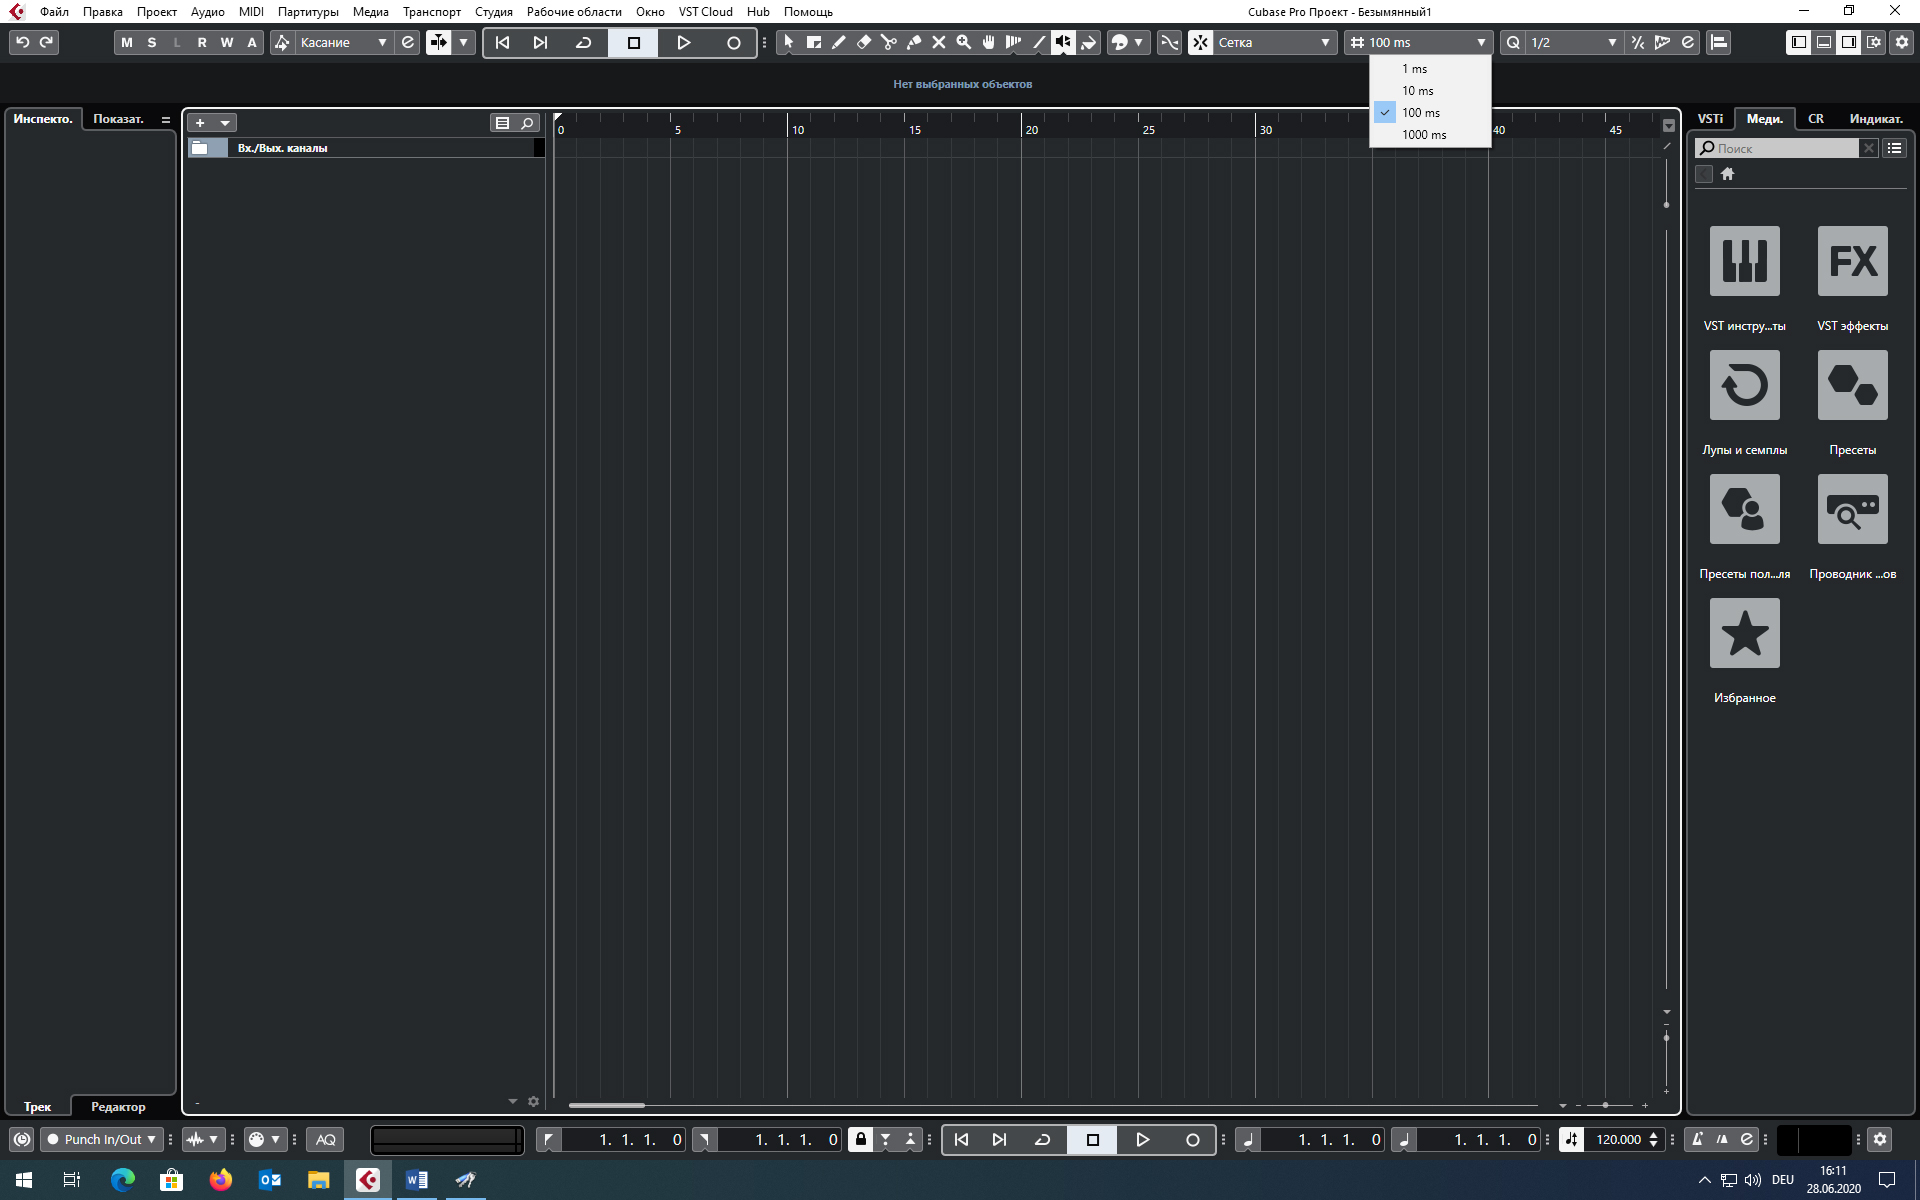Switch to the VSTi tab
This screenshot has height=1200, width=1920.
(x=1710, y=119)
